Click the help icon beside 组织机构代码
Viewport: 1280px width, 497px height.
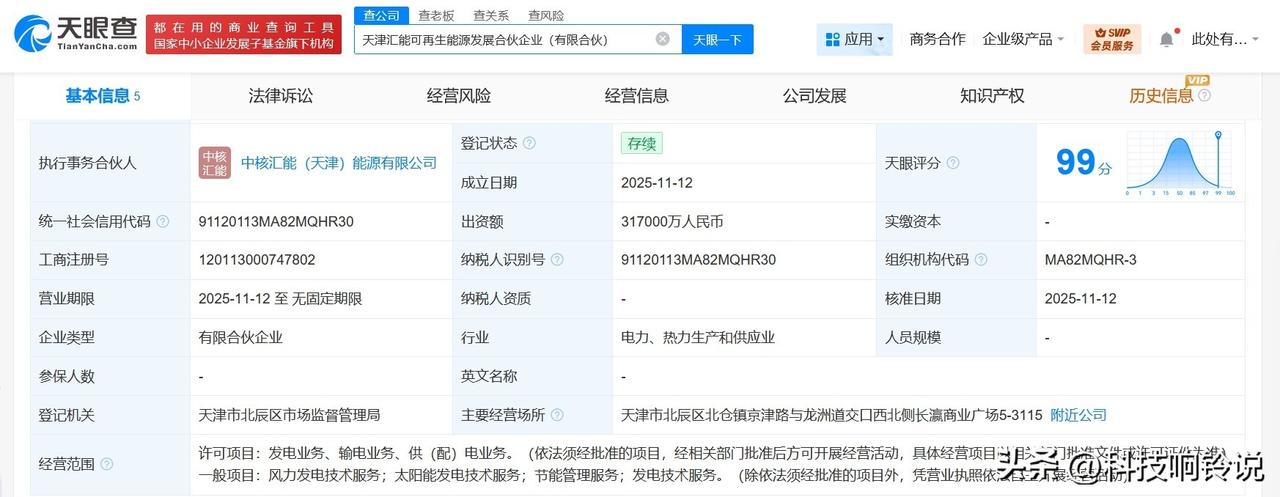[981, 259]
